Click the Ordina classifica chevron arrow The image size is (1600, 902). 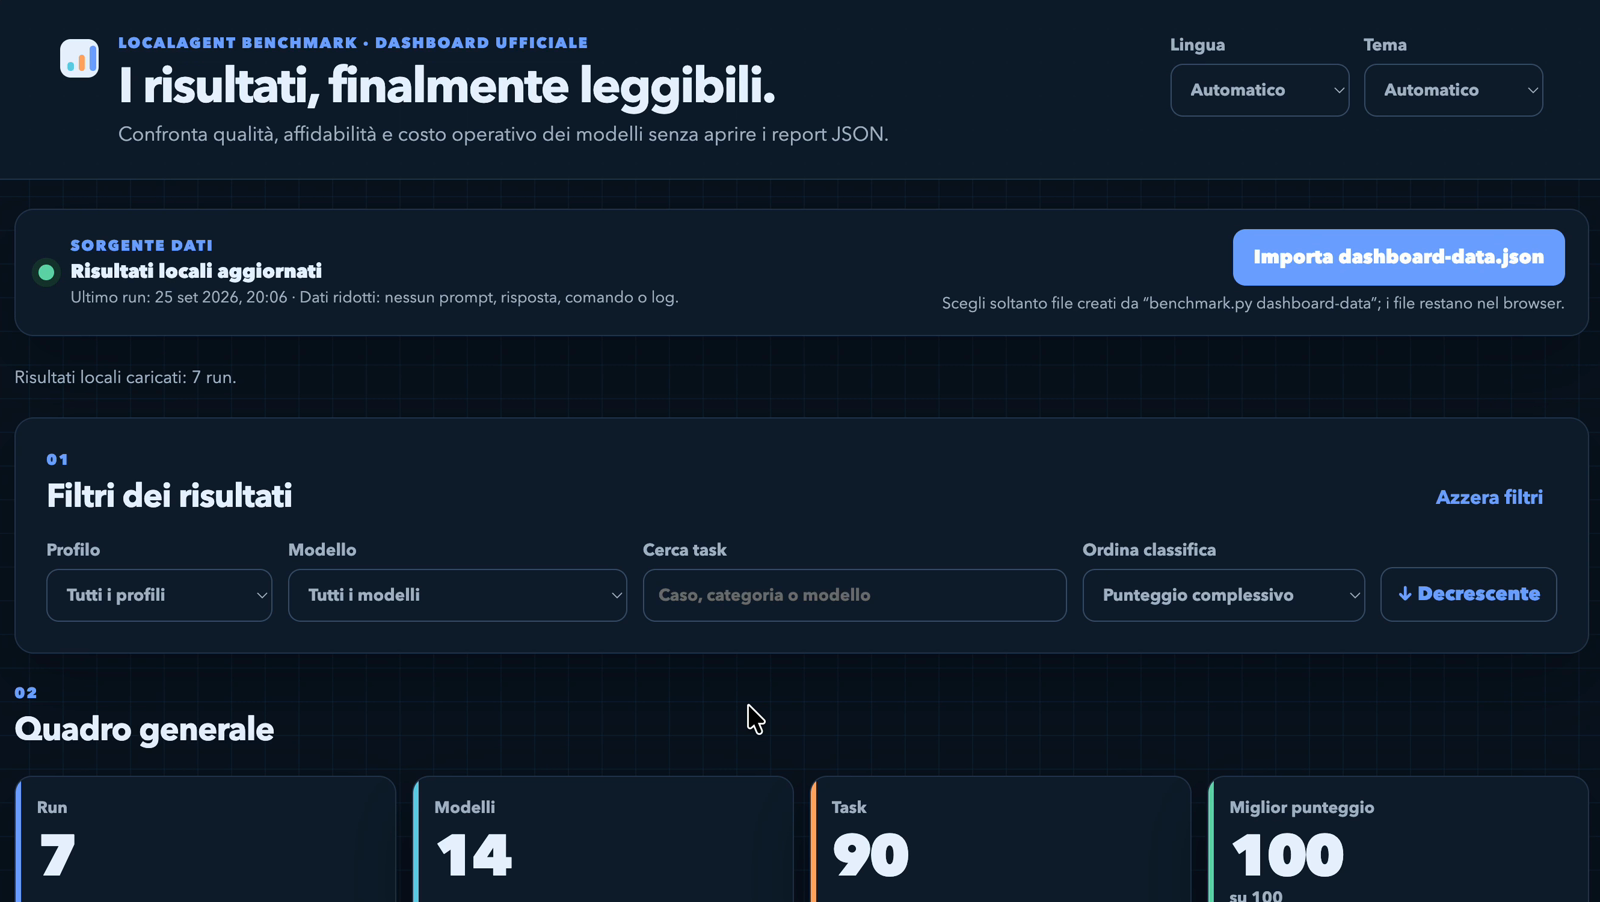(x=1354, y=596)
